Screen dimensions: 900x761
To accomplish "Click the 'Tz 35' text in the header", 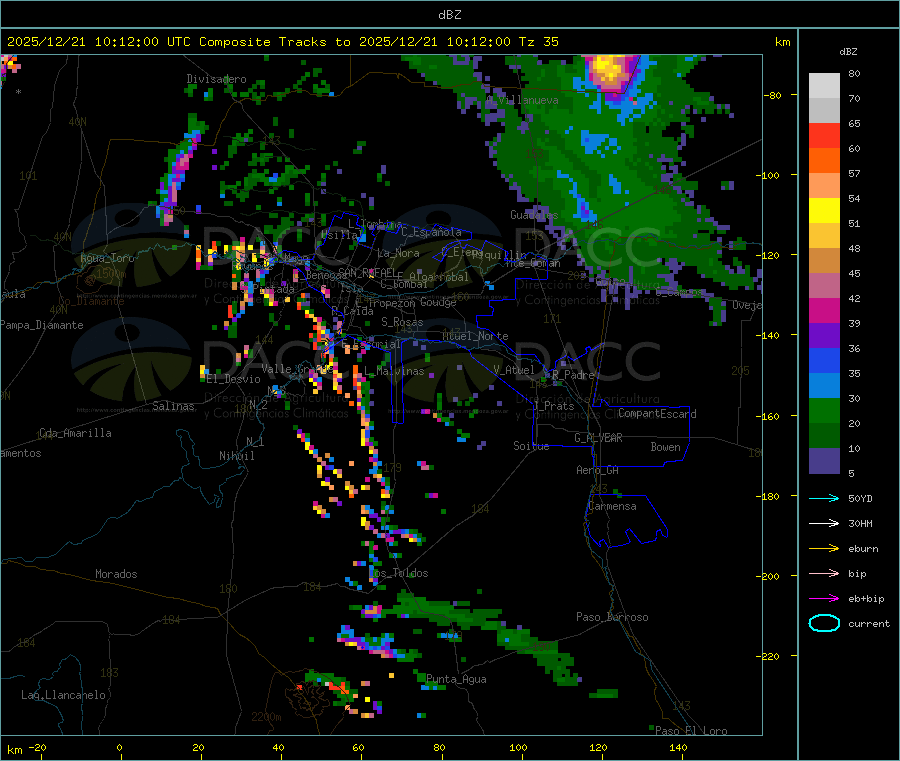I will pyautogui.click(x=538, y=42).
